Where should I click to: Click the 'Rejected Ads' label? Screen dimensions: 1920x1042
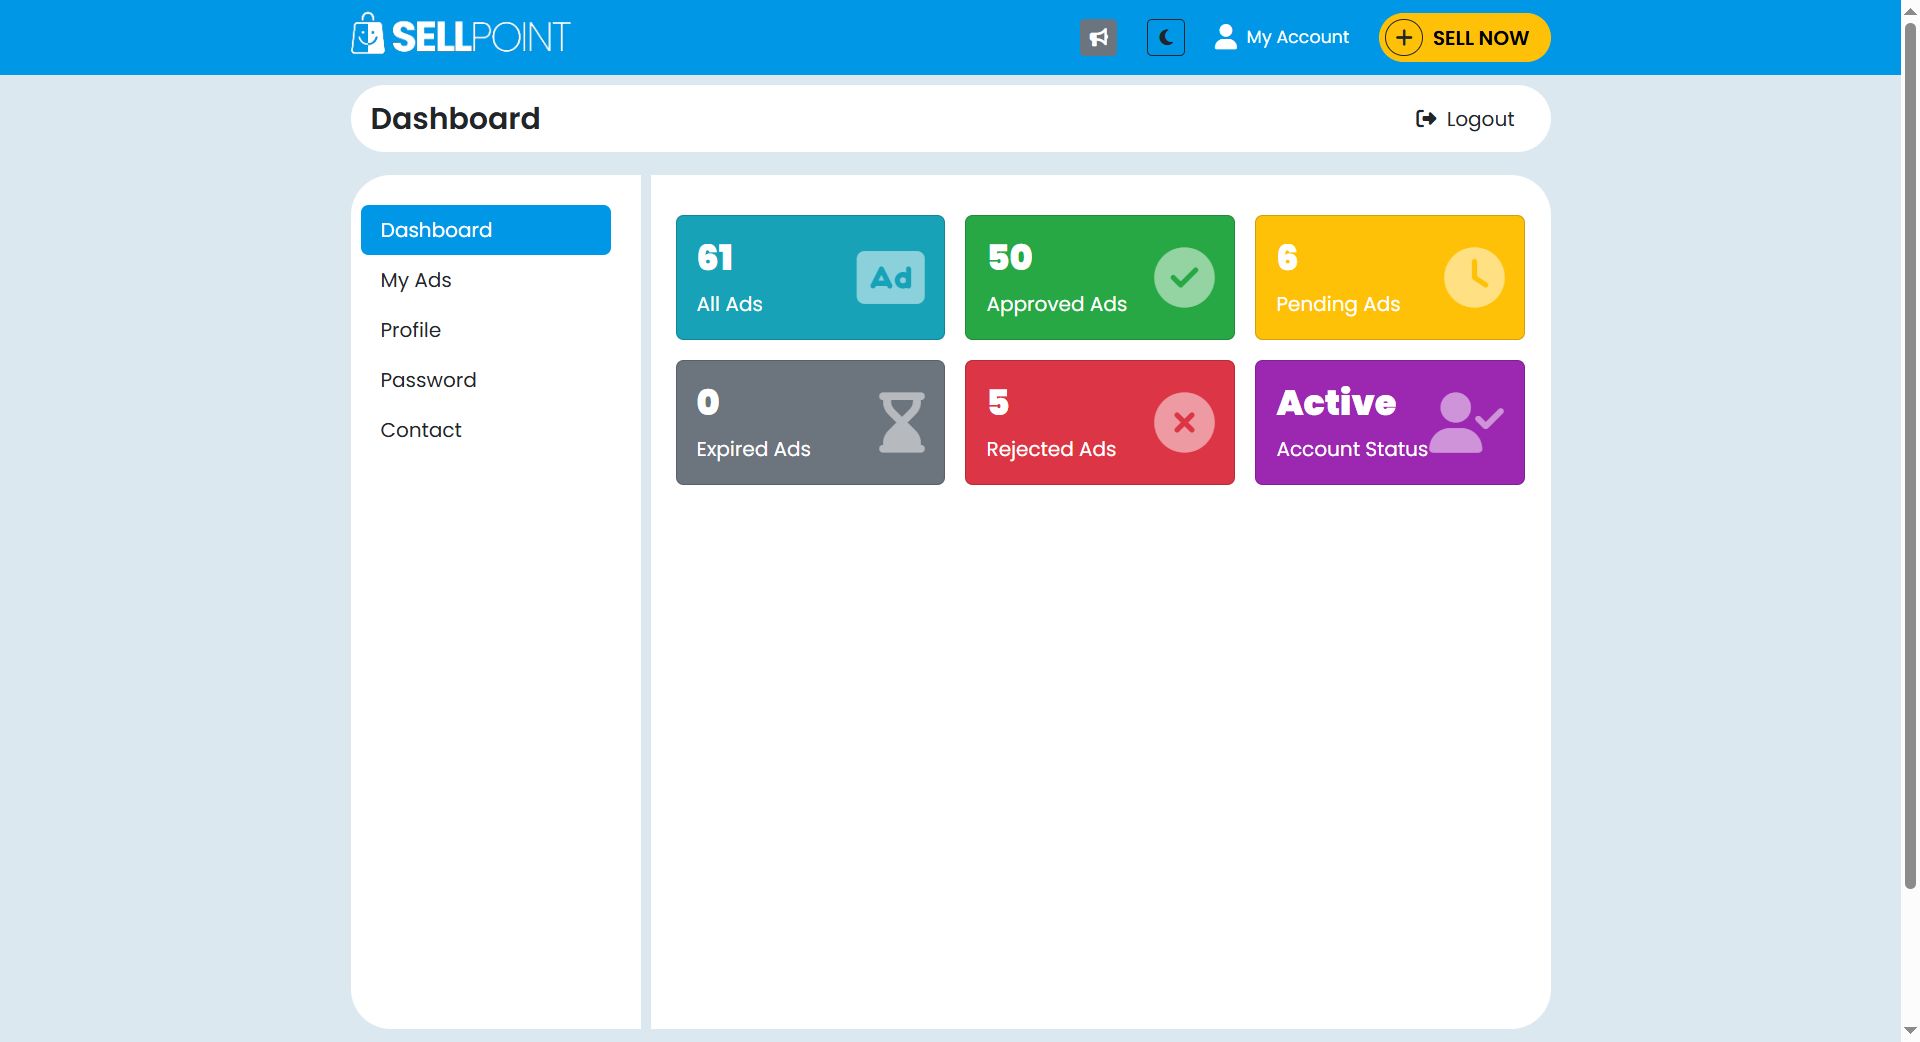(x=1051, y=449)
